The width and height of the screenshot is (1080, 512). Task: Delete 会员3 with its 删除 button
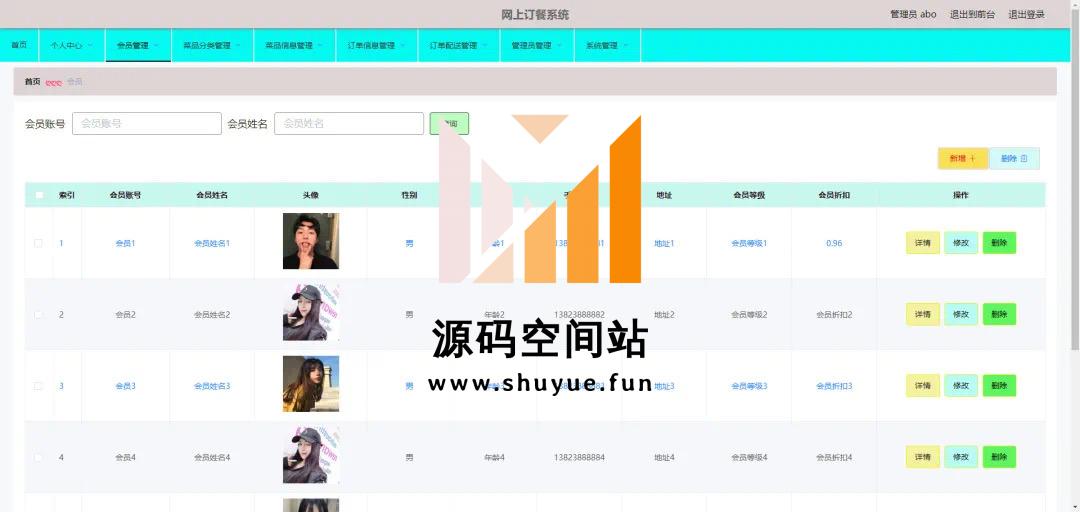coord(999,386)
